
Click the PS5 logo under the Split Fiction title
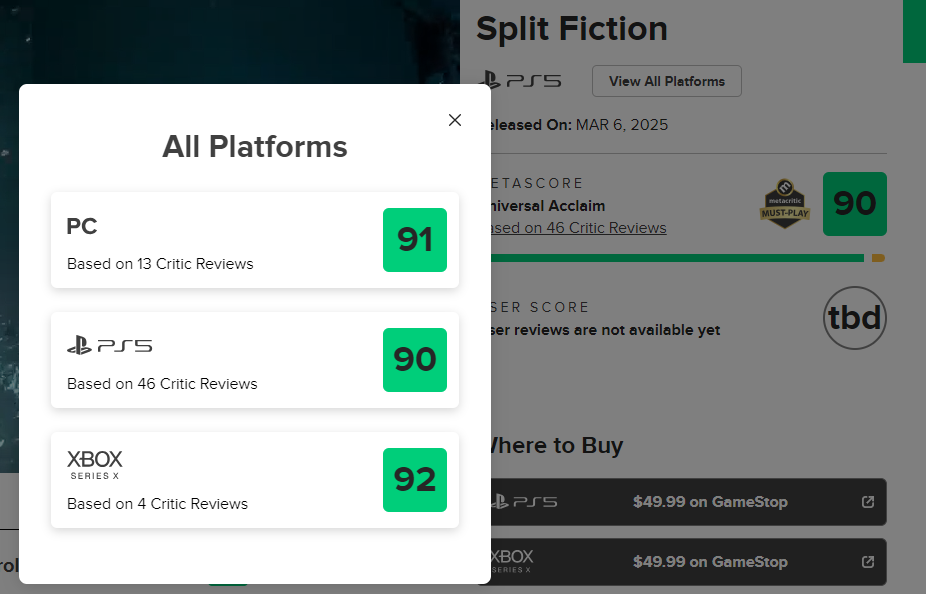coord(521,81)
